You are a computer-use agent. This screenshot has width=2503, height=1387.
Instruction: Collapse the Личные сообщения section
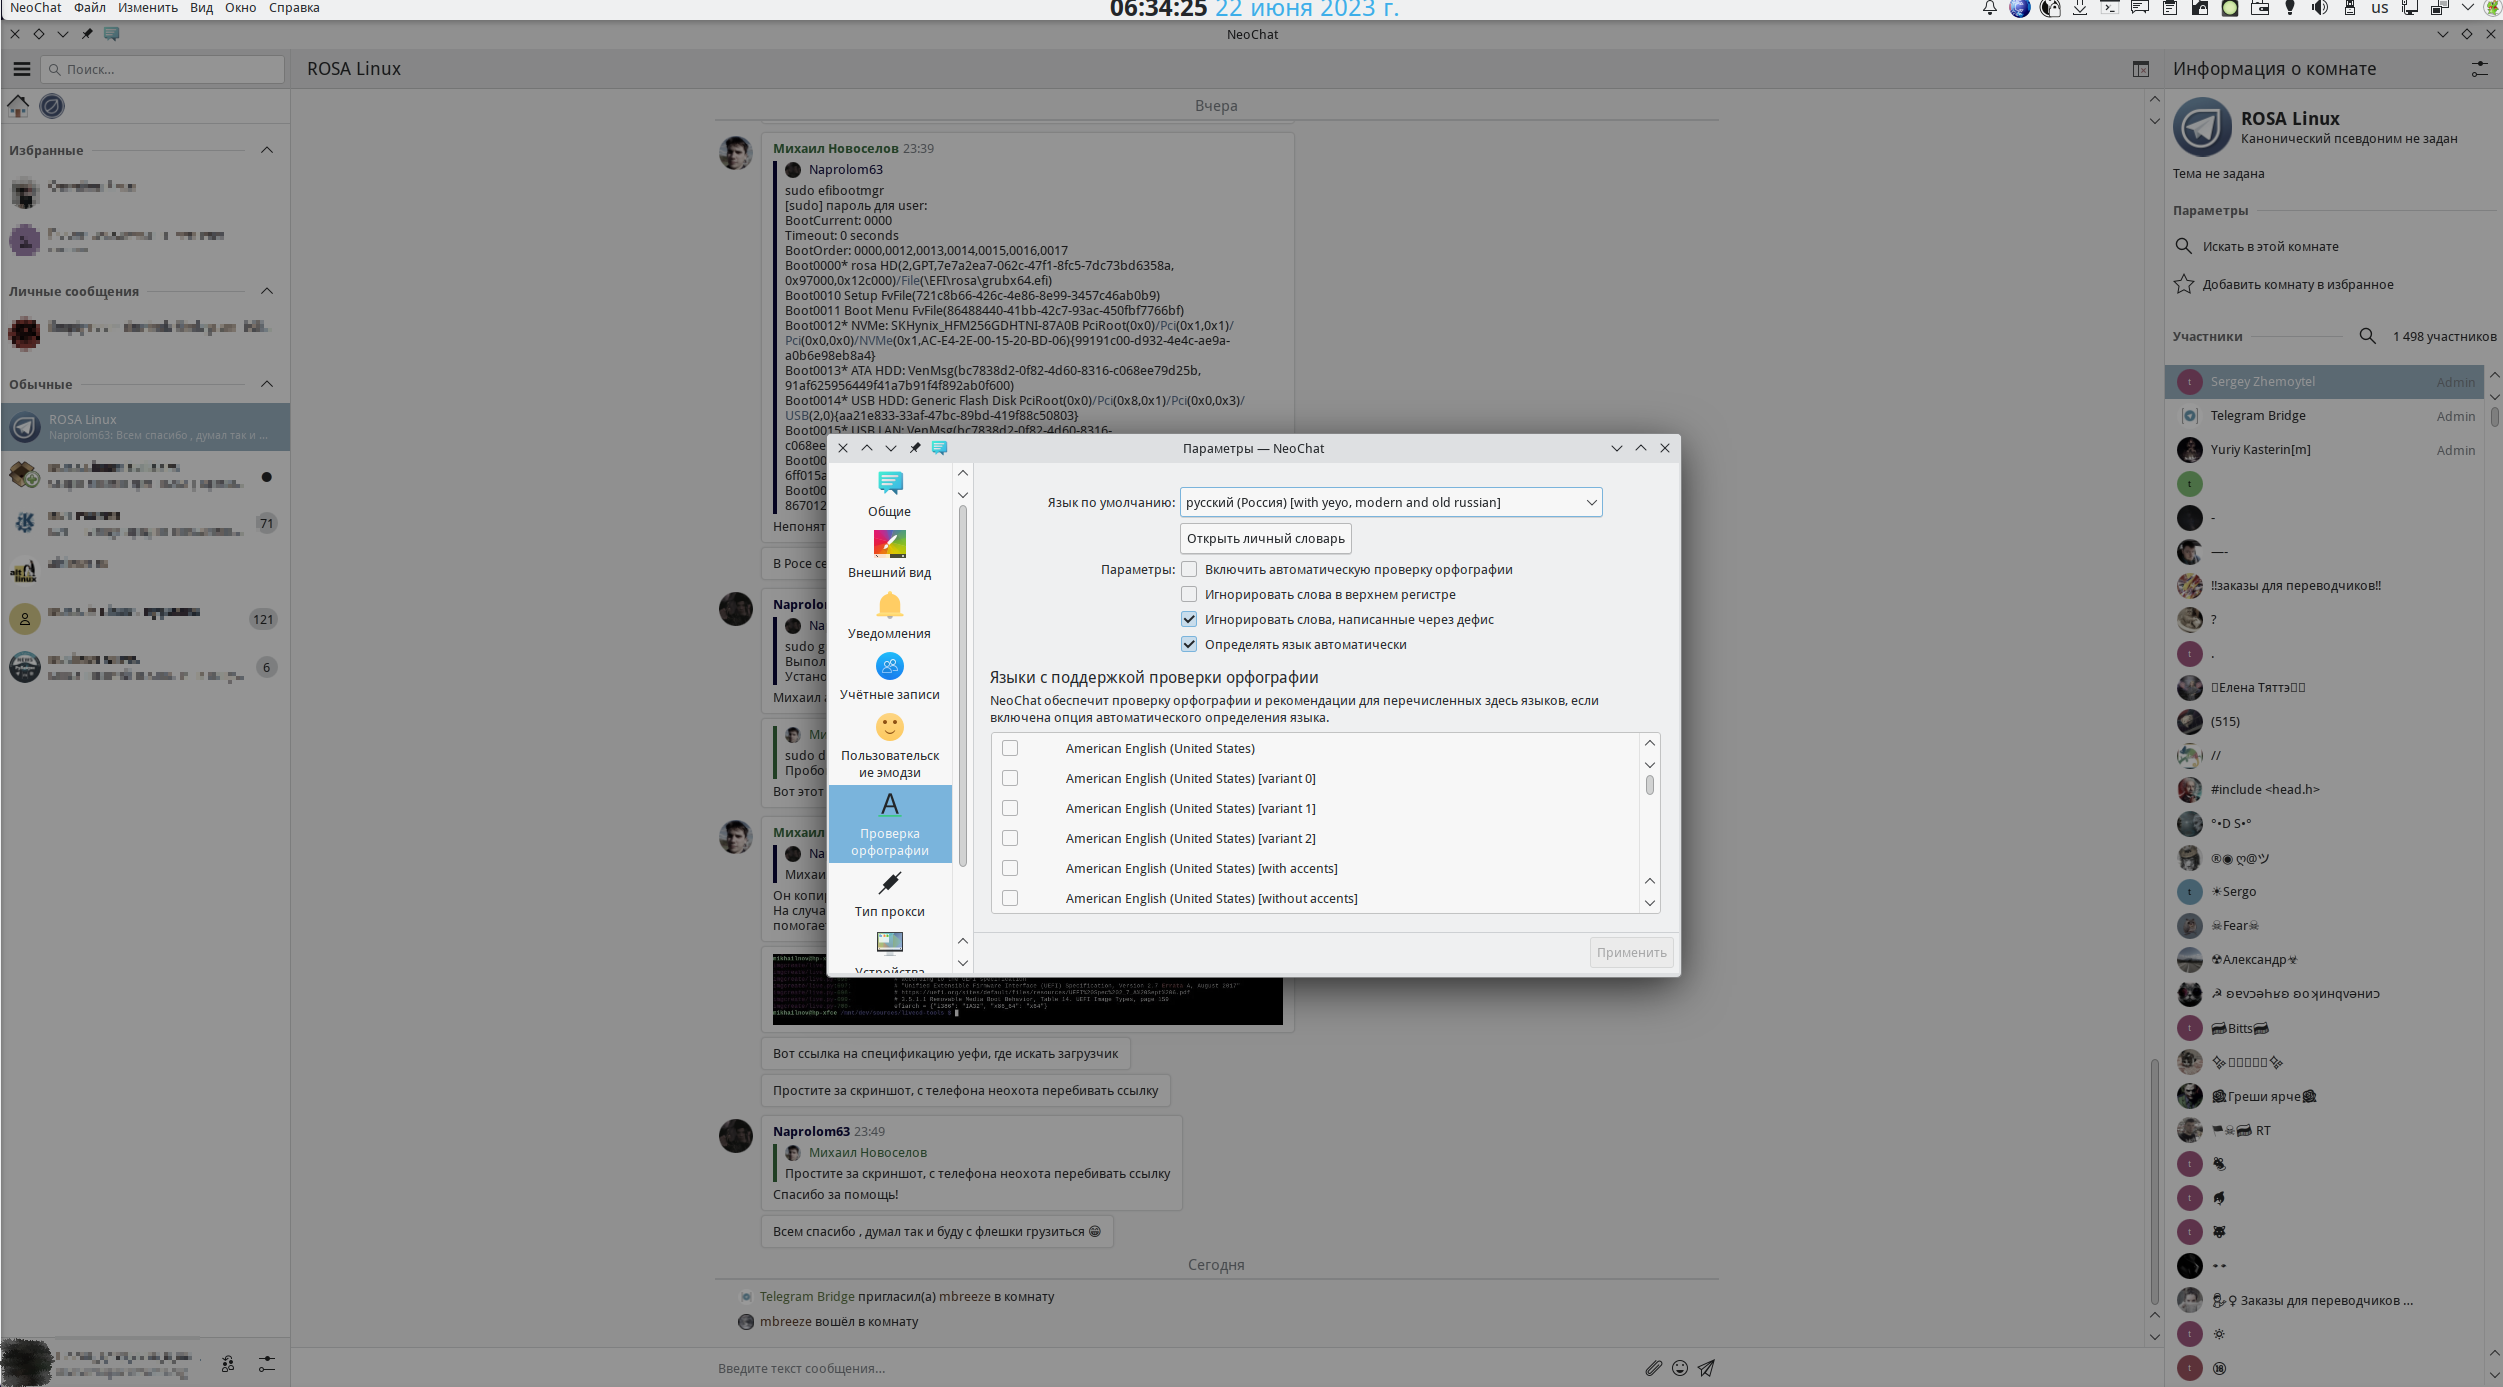pyautogui.click(x=267, y=291)
